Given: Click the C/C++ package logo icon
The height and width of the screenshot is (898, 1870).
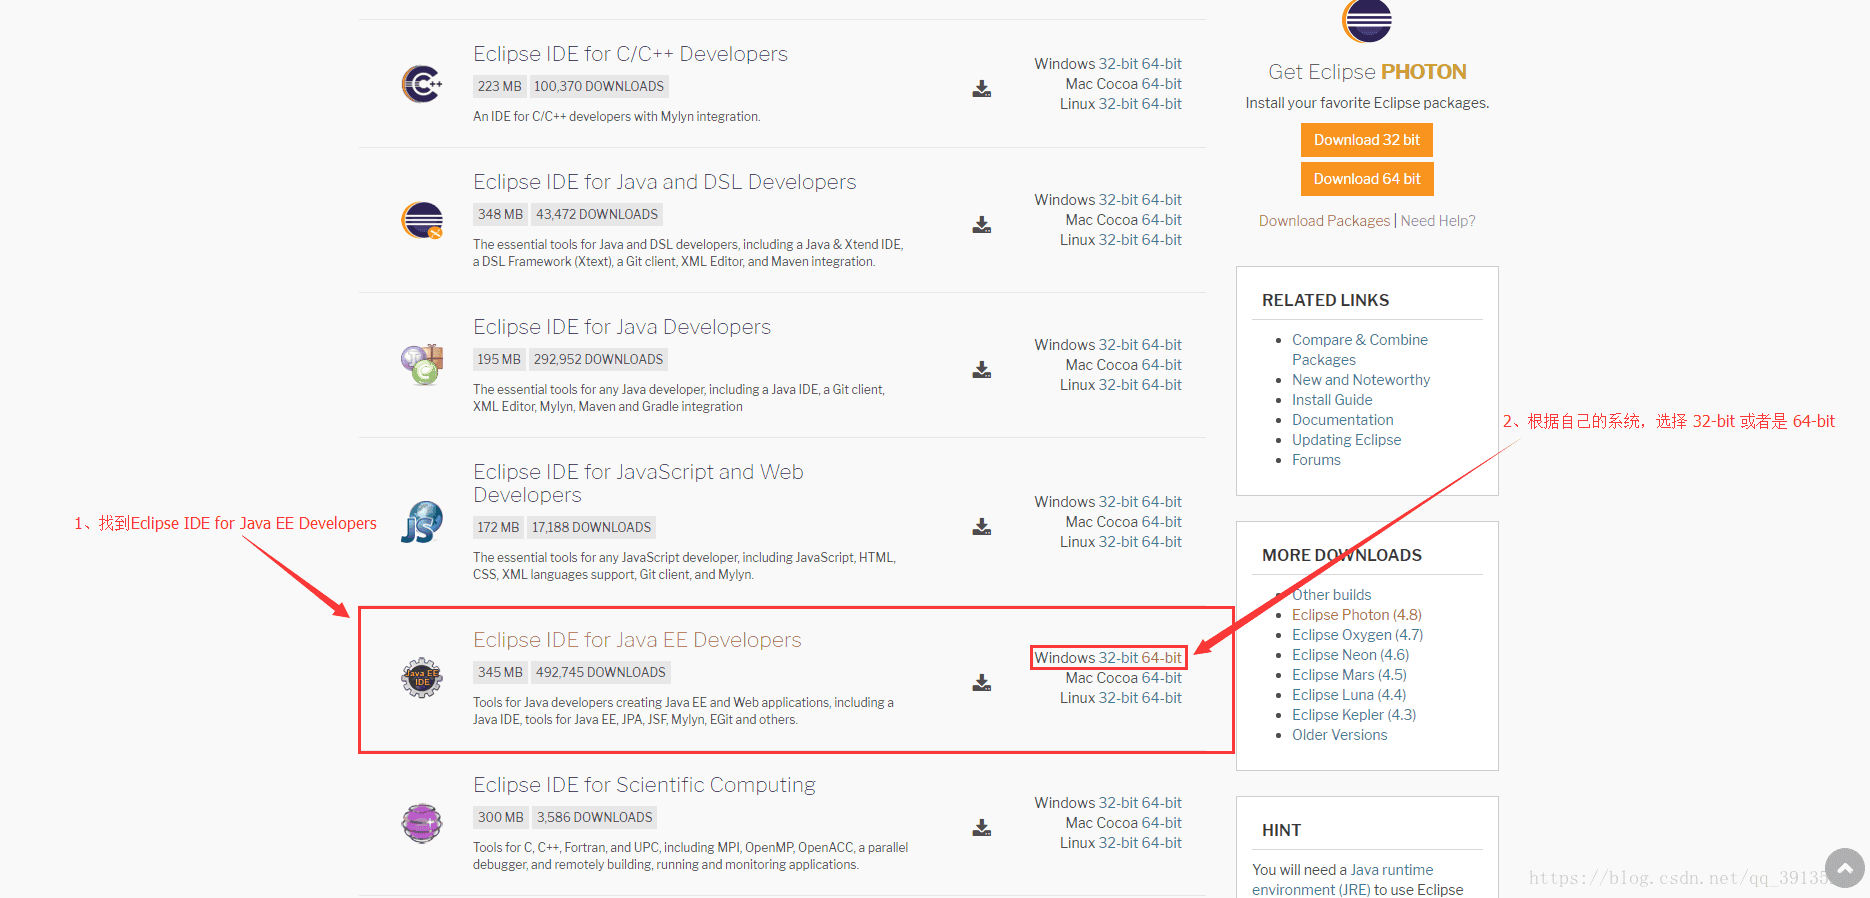Looking at the screenshot, I should (x=422, y=84).
